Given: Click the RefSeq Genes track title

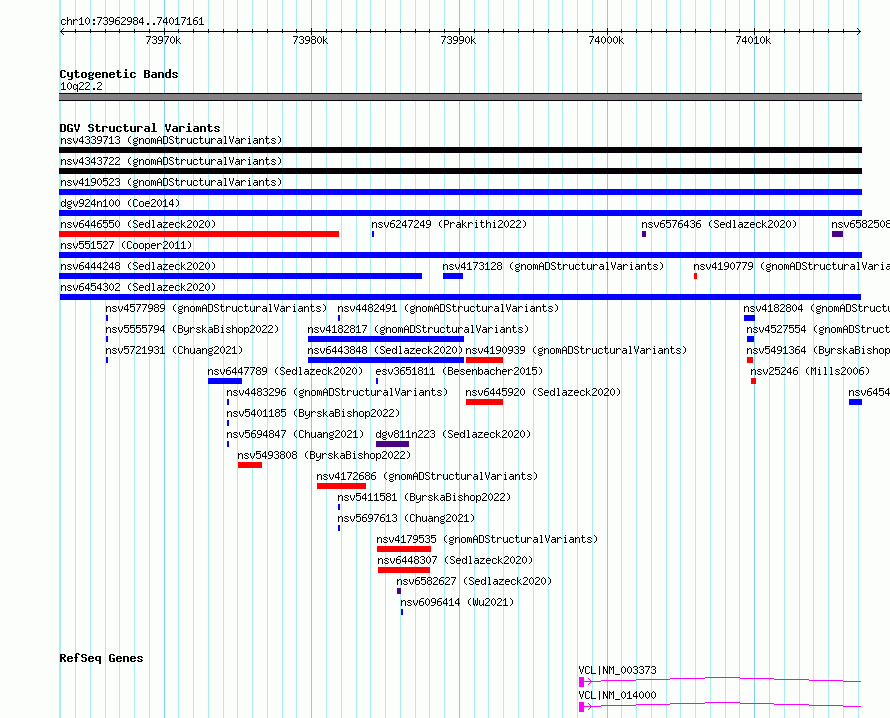Looking at the screenshot, I should coord(101,658).
